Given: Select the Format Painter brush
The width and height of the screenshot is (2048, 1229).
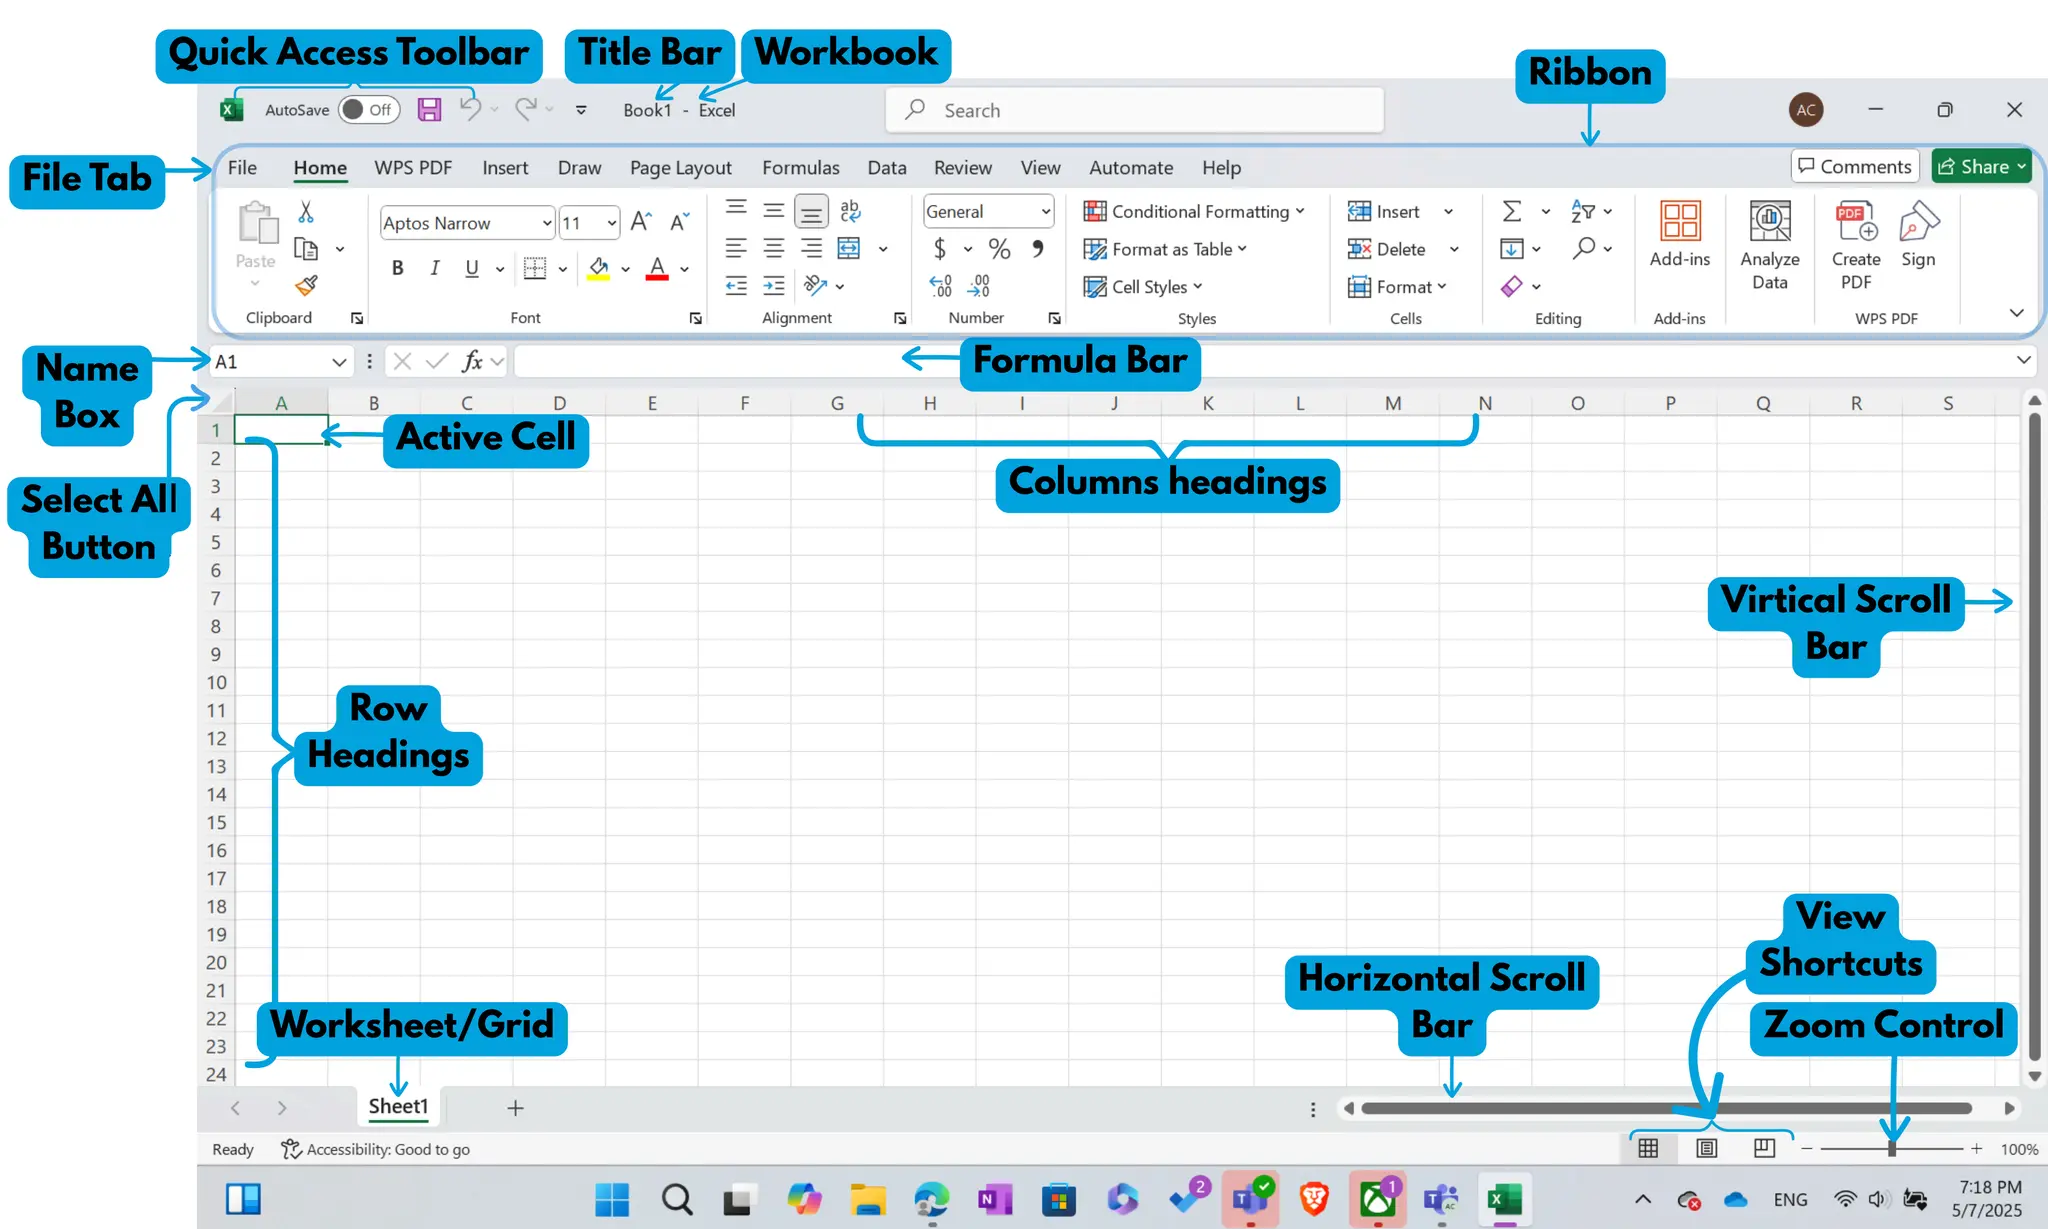Looking at the screenshot, I should pyautogui.click(x=306, y=286).
